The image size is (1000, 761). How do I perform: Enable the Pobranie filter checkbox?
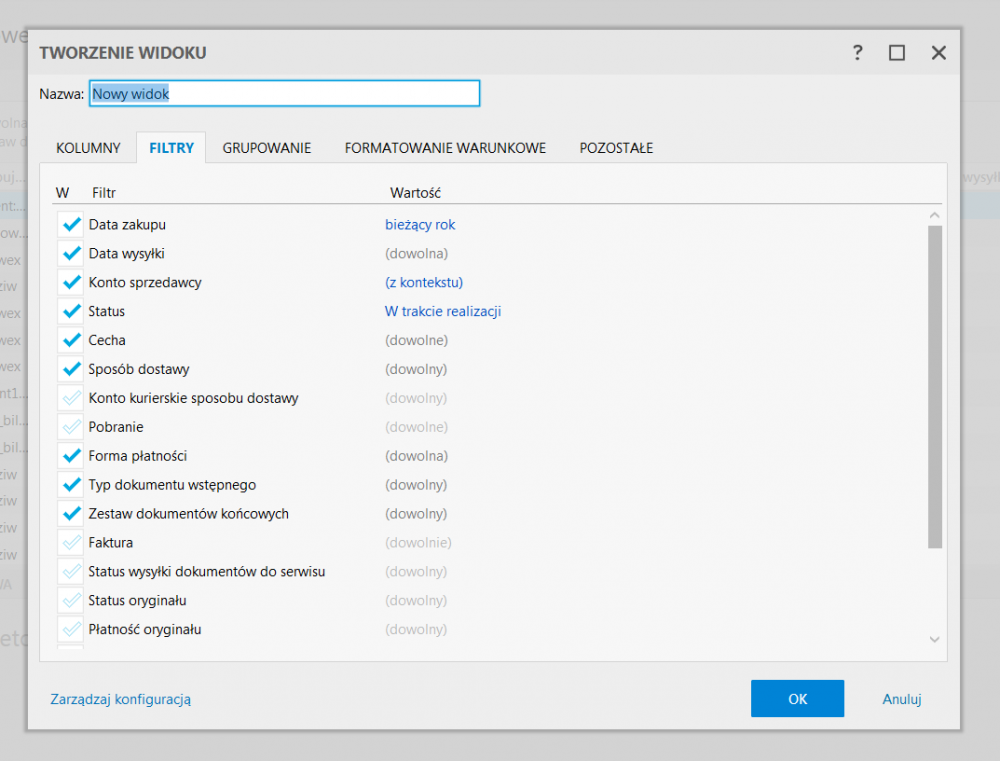(71, 428)
